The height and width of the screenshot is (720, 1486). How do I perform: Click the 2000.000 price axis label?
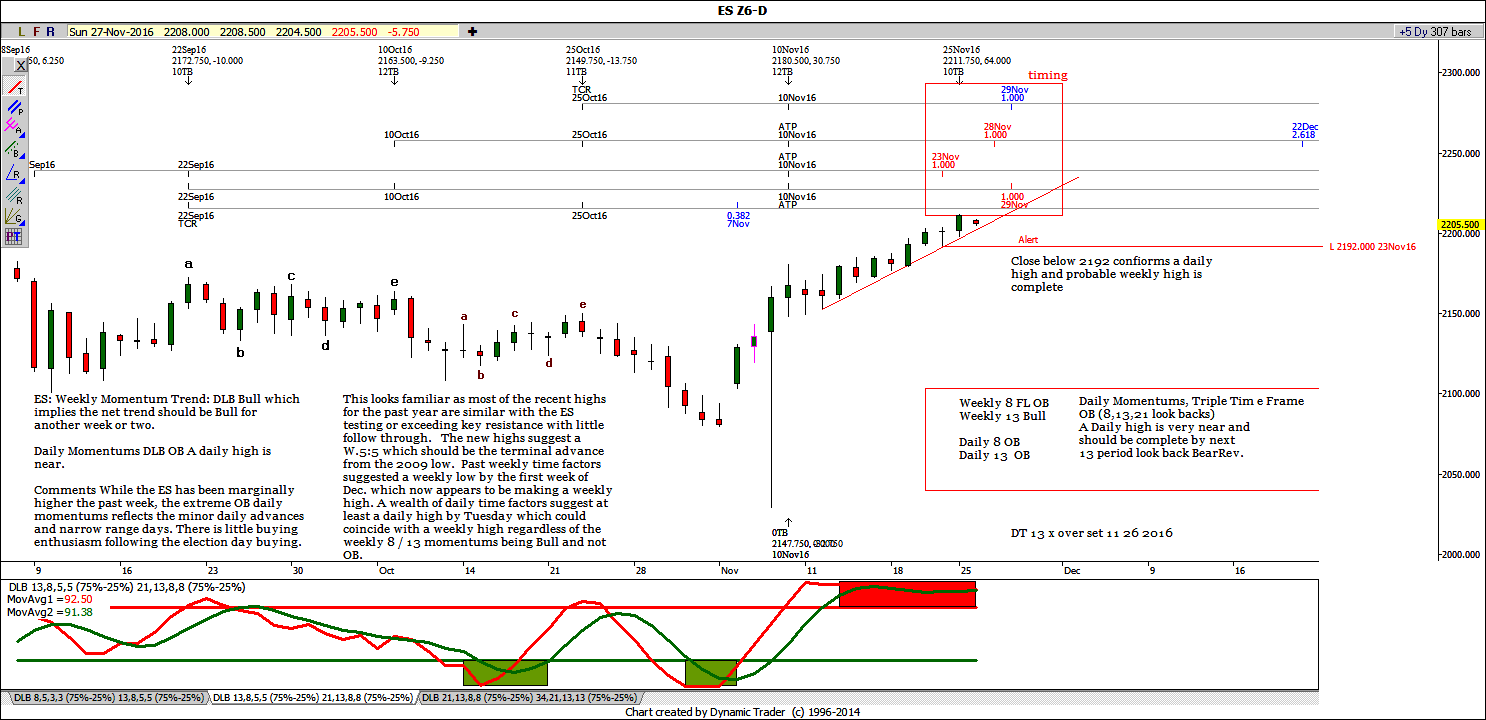(1461, 554)
